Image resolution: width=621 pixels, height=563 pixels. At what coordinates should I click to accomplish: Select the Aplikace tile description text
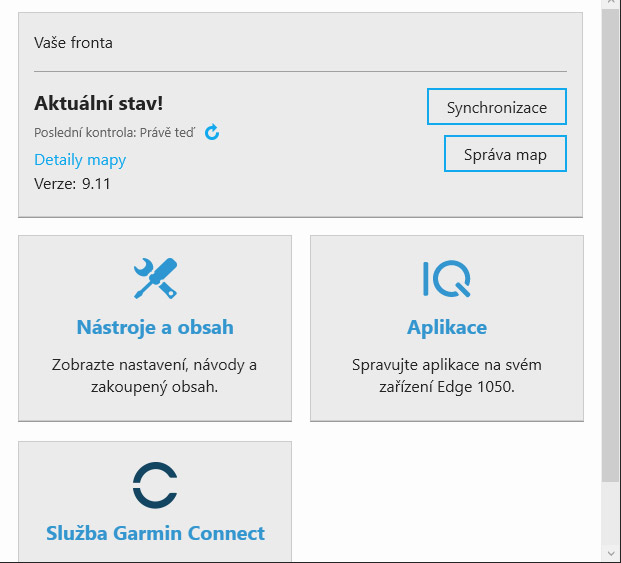coord(447,376)
